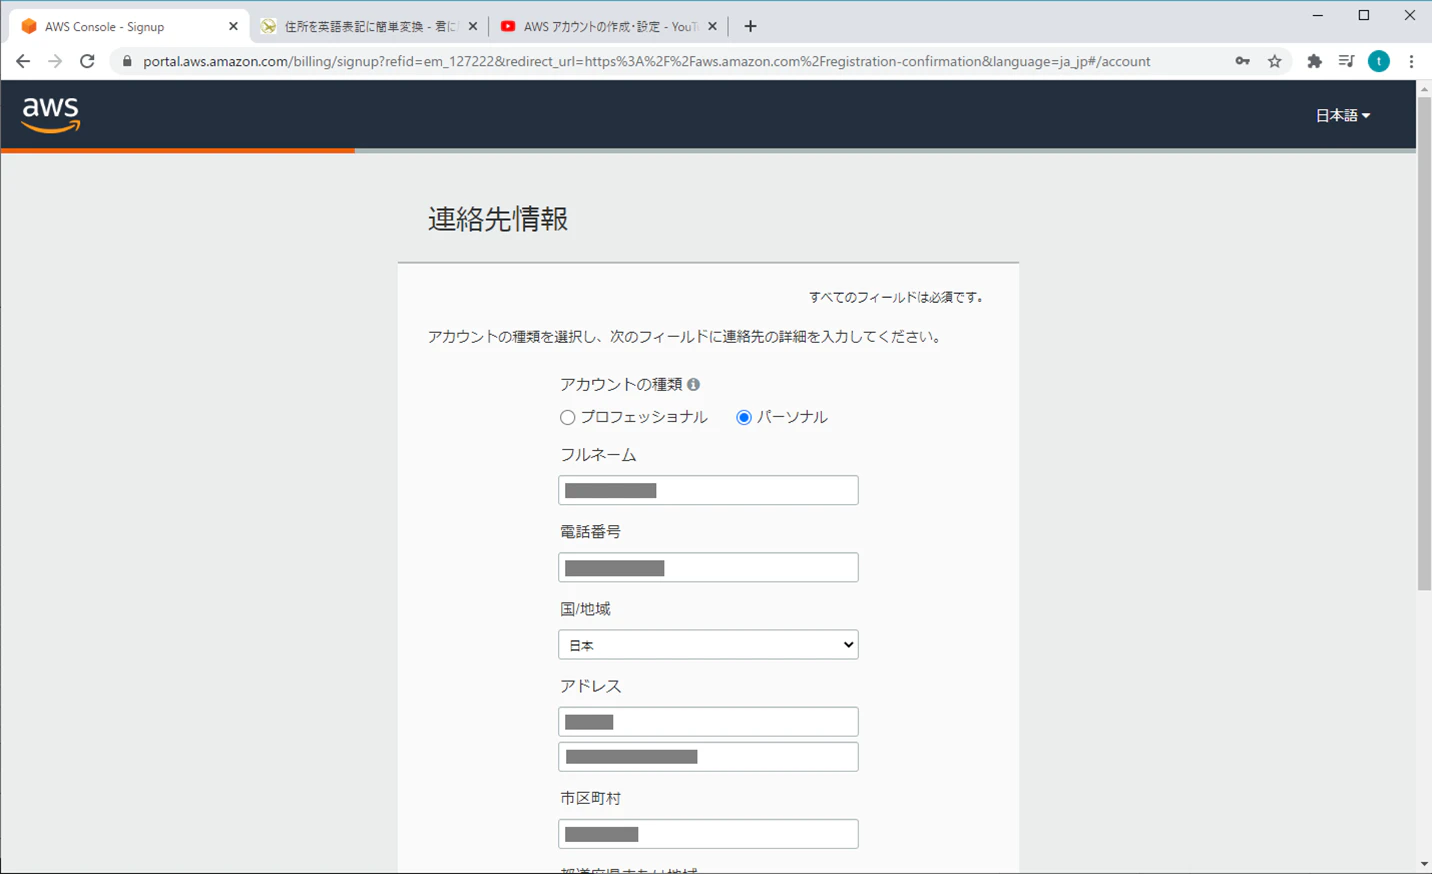Open the Chrome three-dot menu
The image size is (1432, 874).
click(x=1411, y=61)
